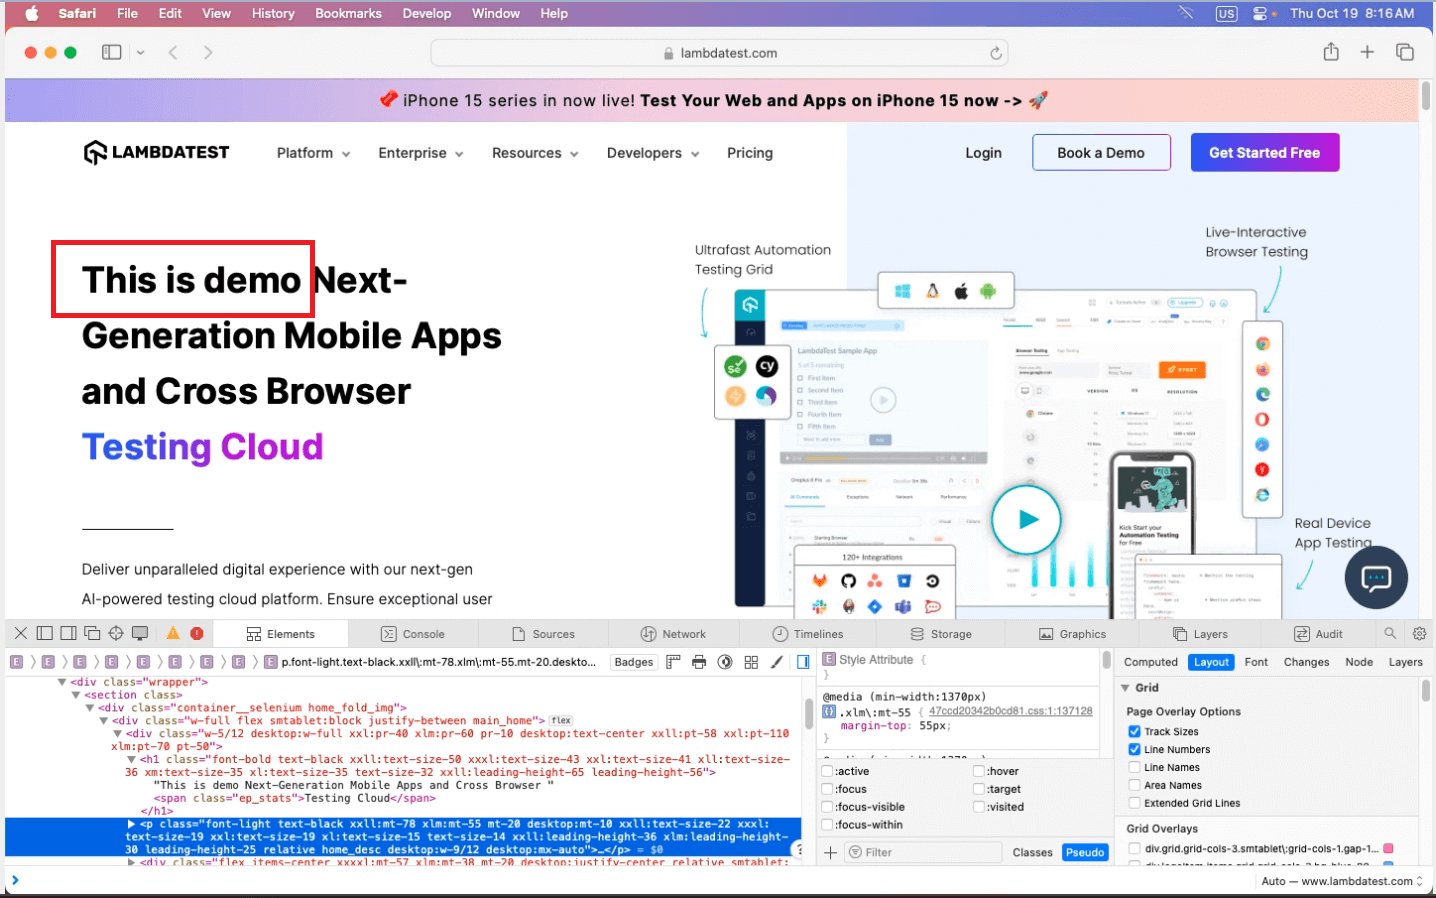
Task: Reload the page in Safari
Action: coord(996,53)
